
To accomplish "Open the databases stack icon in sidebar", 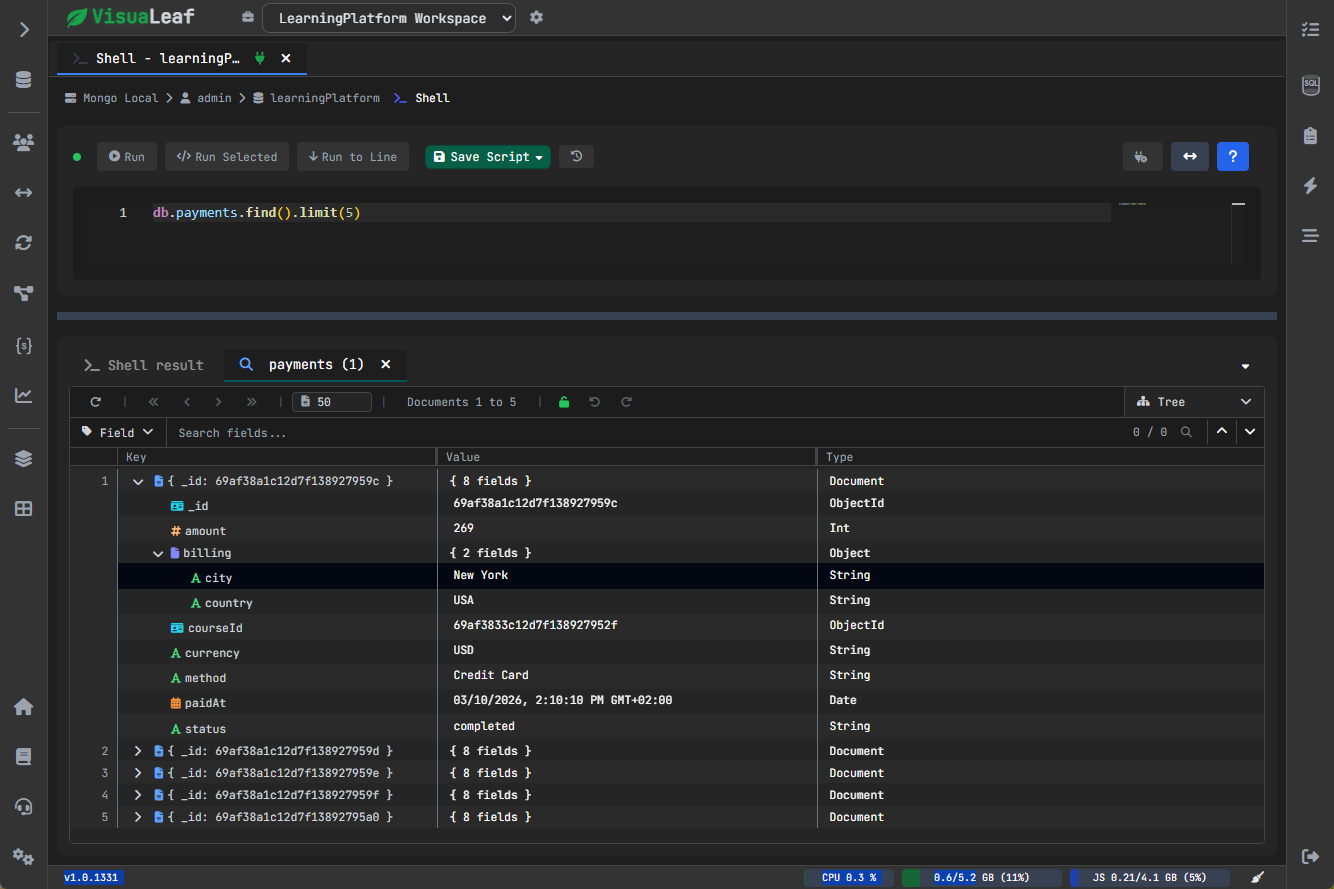I will (x=24, y=80).
